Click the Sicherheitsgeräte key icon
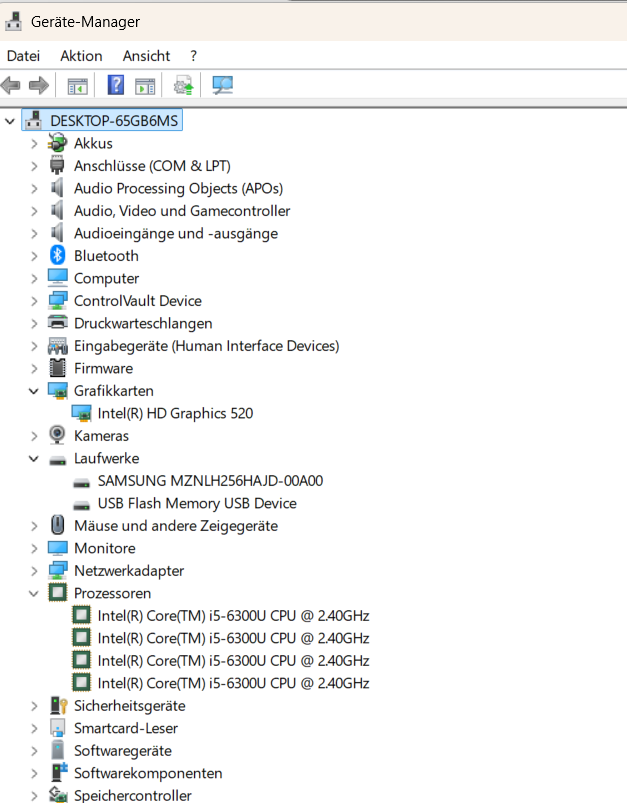The image size is (627, 803). point(58,705)
